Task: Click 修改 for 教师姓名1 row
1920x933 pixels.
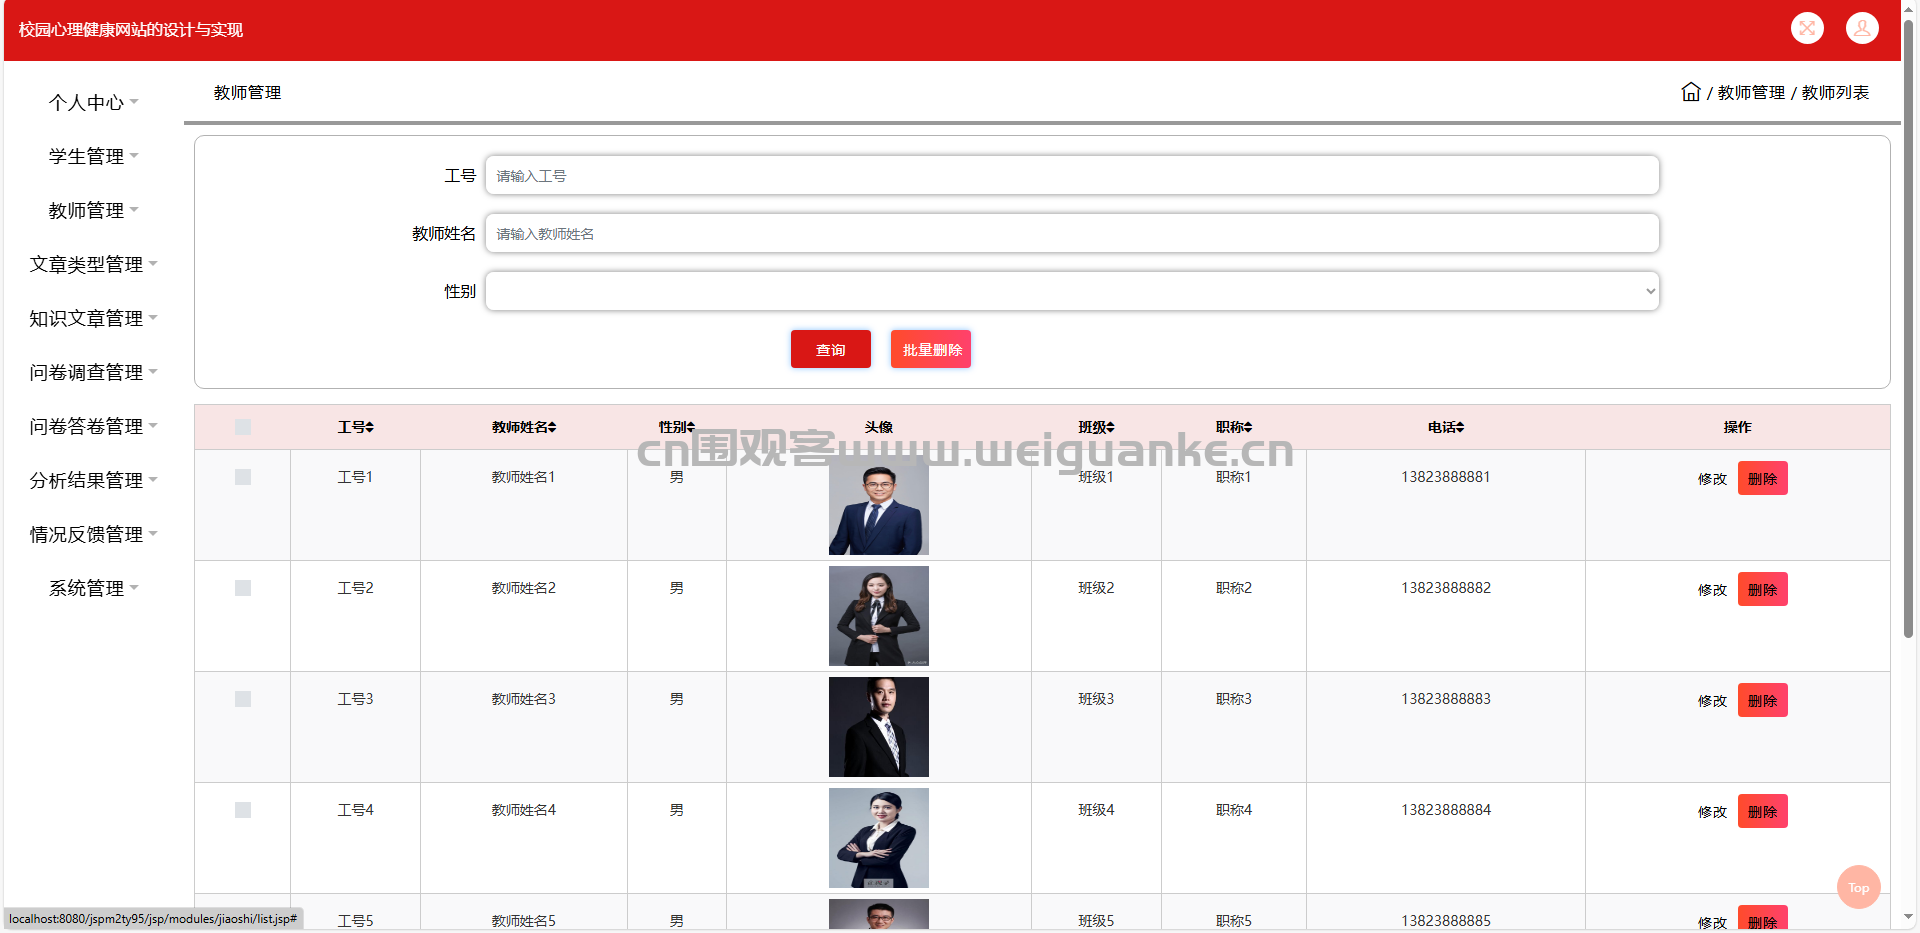Action: (1712, 479)
